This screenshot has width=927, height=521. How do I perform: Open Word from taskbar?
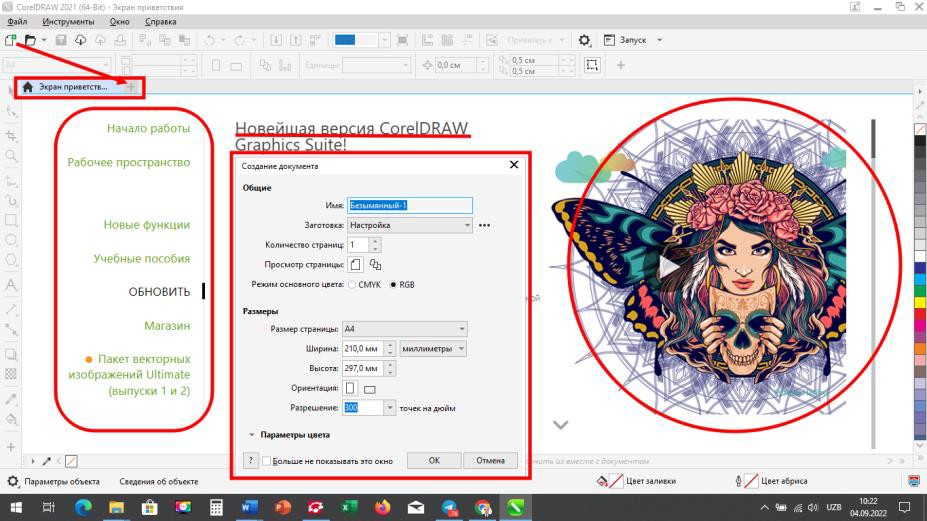coord(249,507)
